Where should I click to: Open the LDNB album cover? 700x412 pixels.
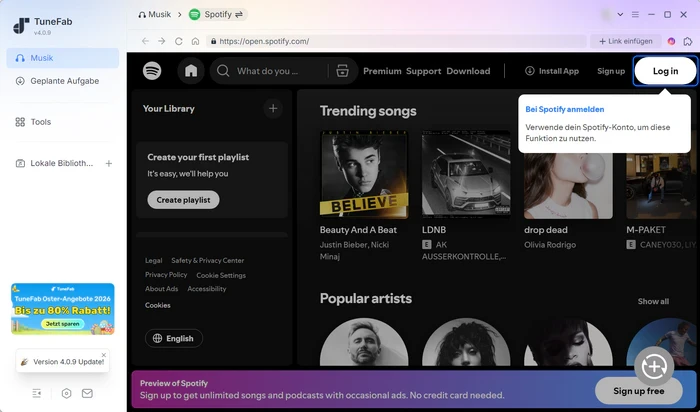click(466, 175)
